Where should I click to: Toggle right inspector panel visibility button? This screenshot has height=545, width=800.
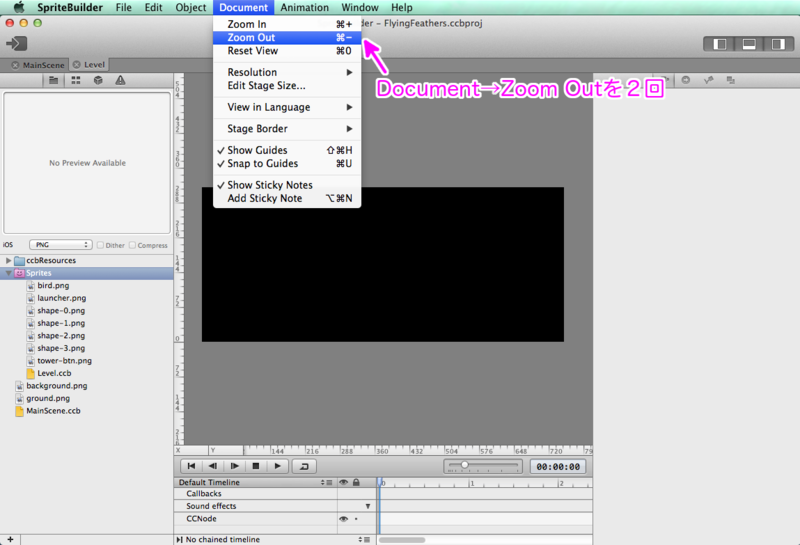pos(778,44)
